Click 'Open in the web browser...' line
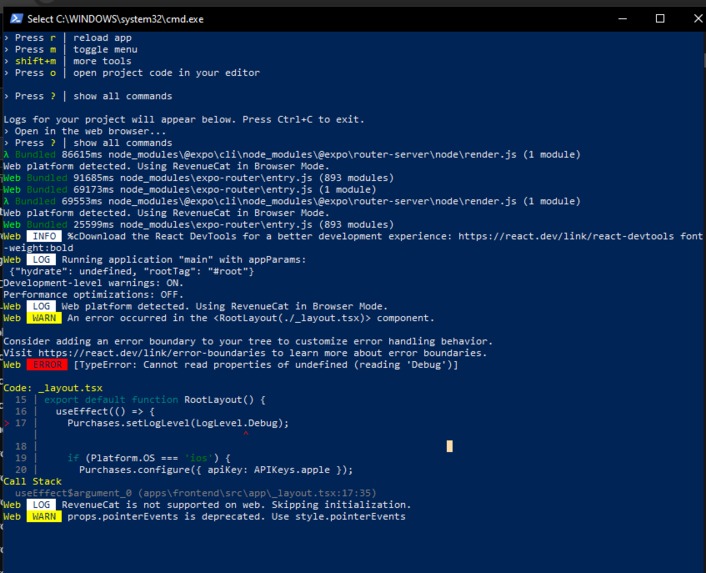The width and height of the screenshot is (706, 573). [85, 131]
